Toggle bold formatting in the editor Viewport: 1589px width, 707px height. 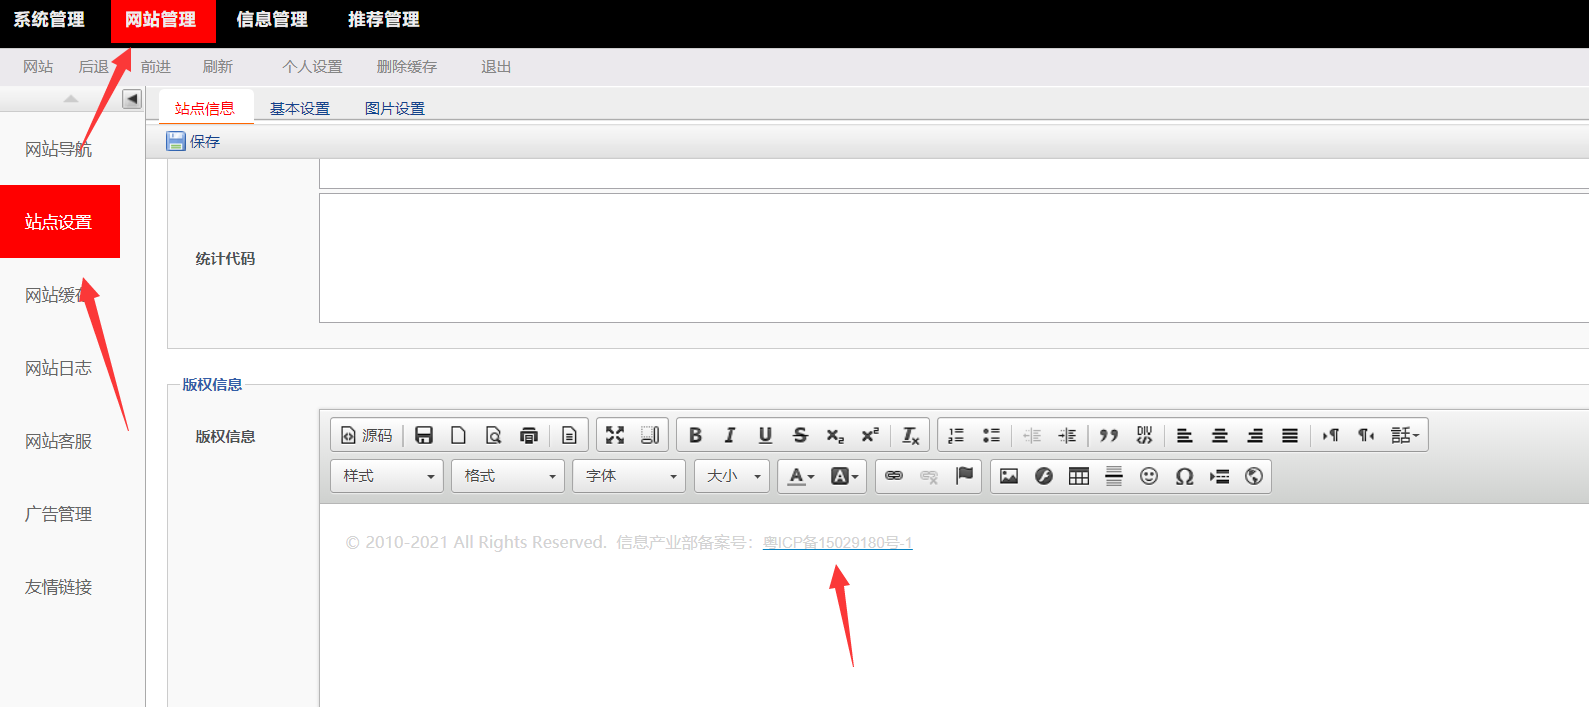(x=695, y=435)
